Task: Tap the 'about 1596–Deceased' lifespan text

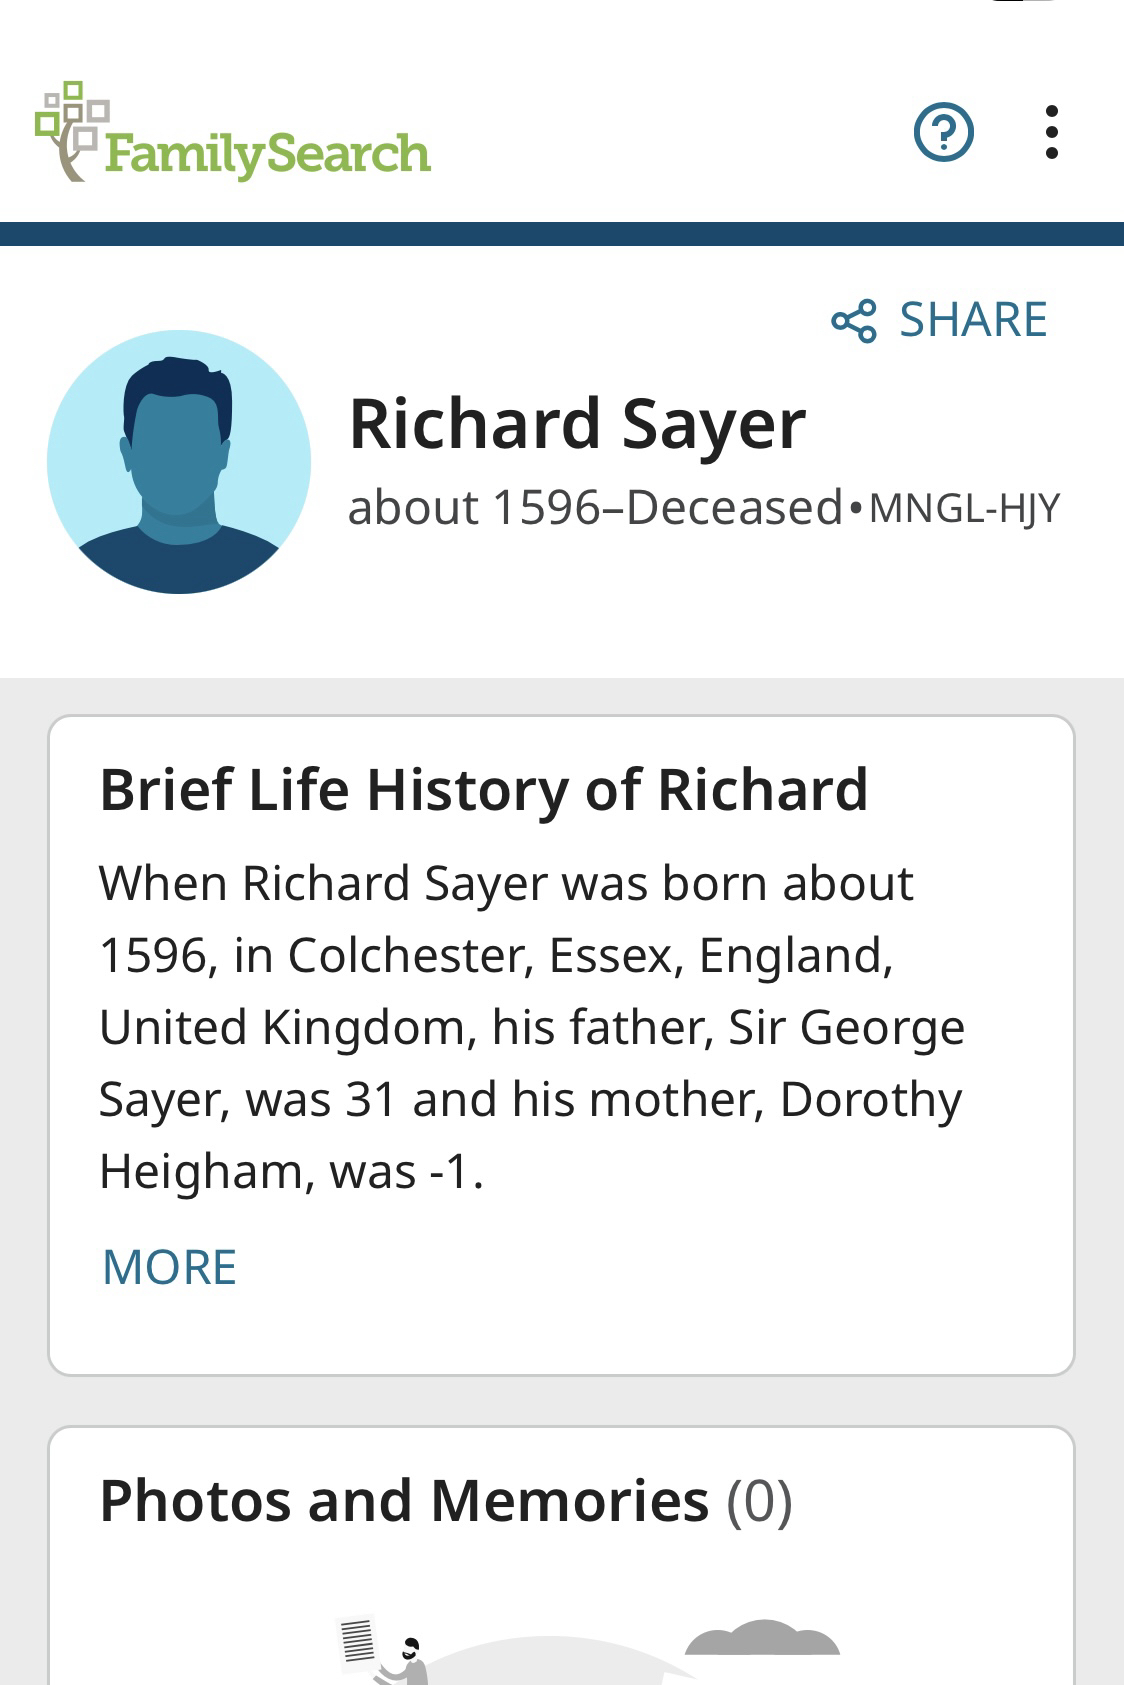Action: point(595,508)
